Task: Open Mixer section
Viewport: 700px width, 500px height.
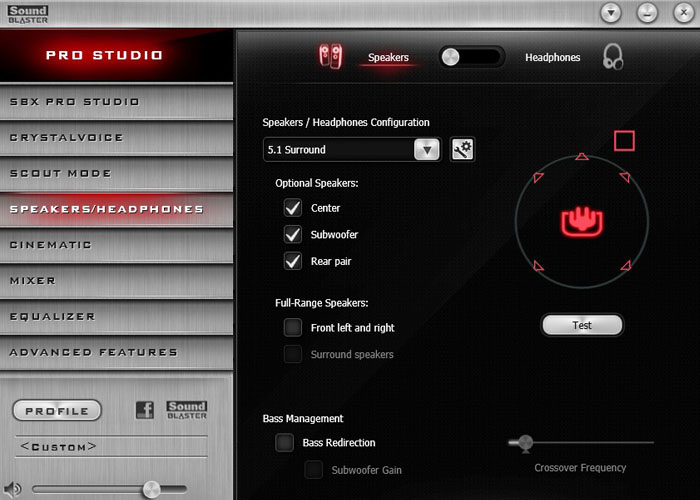Action: pyautogui.click(x=117, y=280)
